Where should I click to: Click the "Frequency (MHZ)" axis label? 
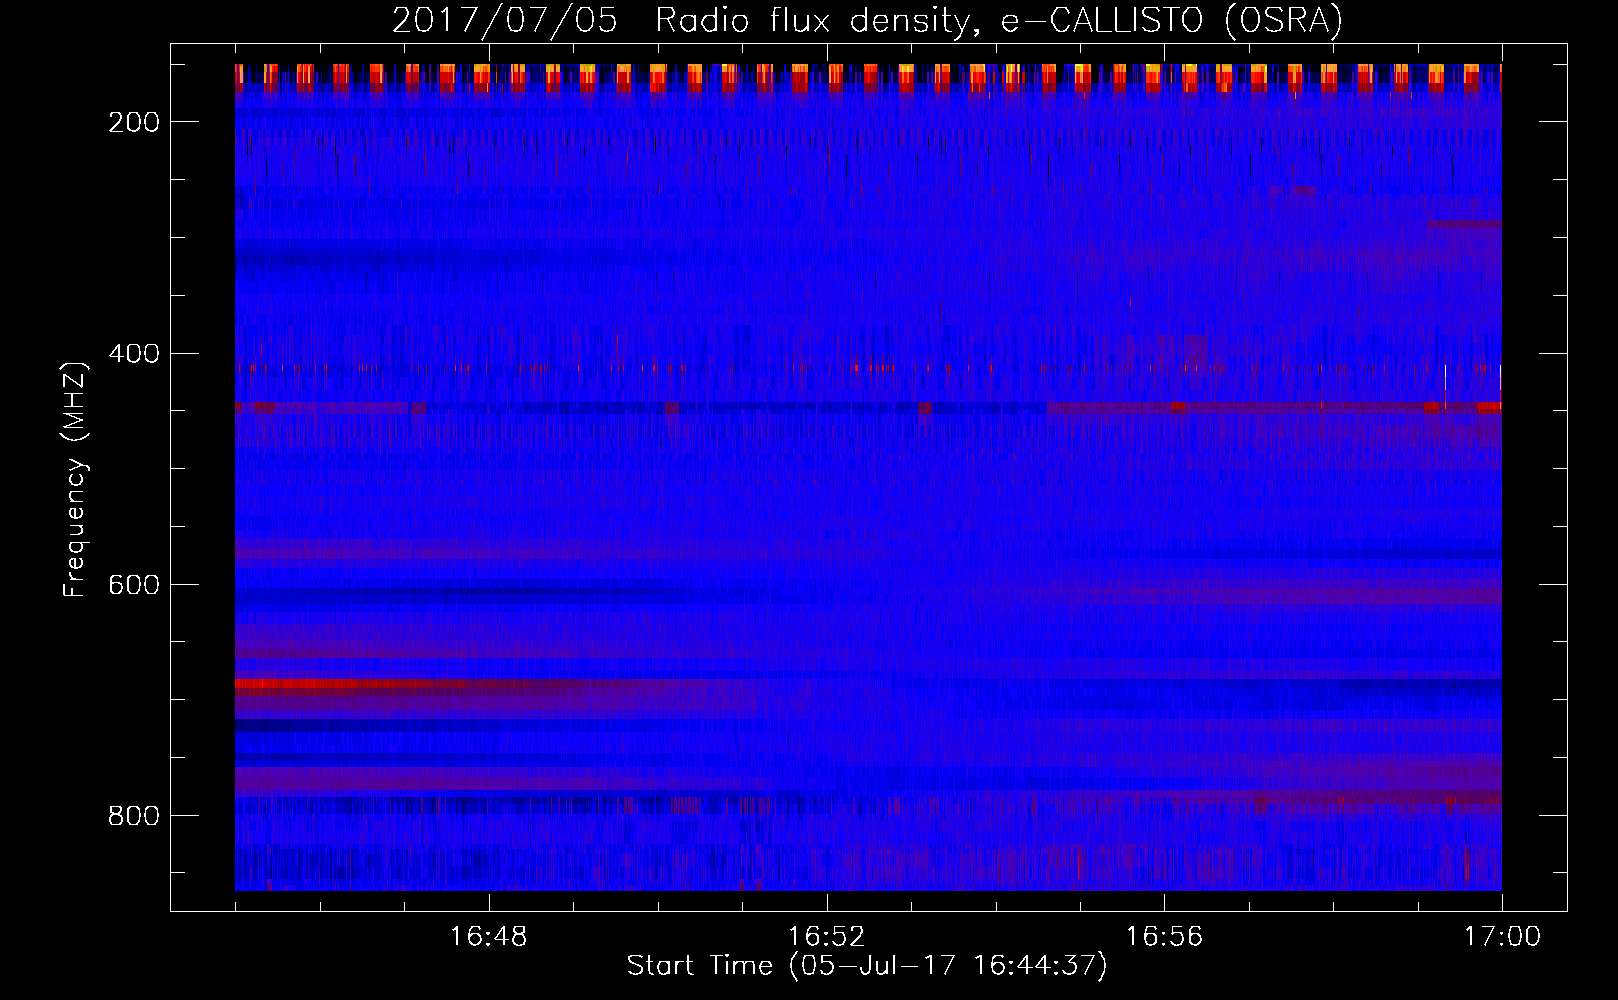[75, 479]
